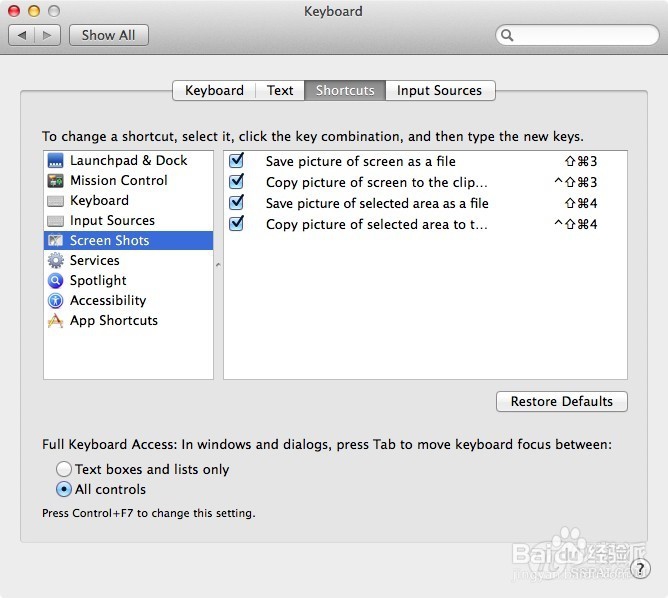Screen dimensions: 668x598
Task: Uncheck Save picture of screen as a file
Action: [236, 161]
